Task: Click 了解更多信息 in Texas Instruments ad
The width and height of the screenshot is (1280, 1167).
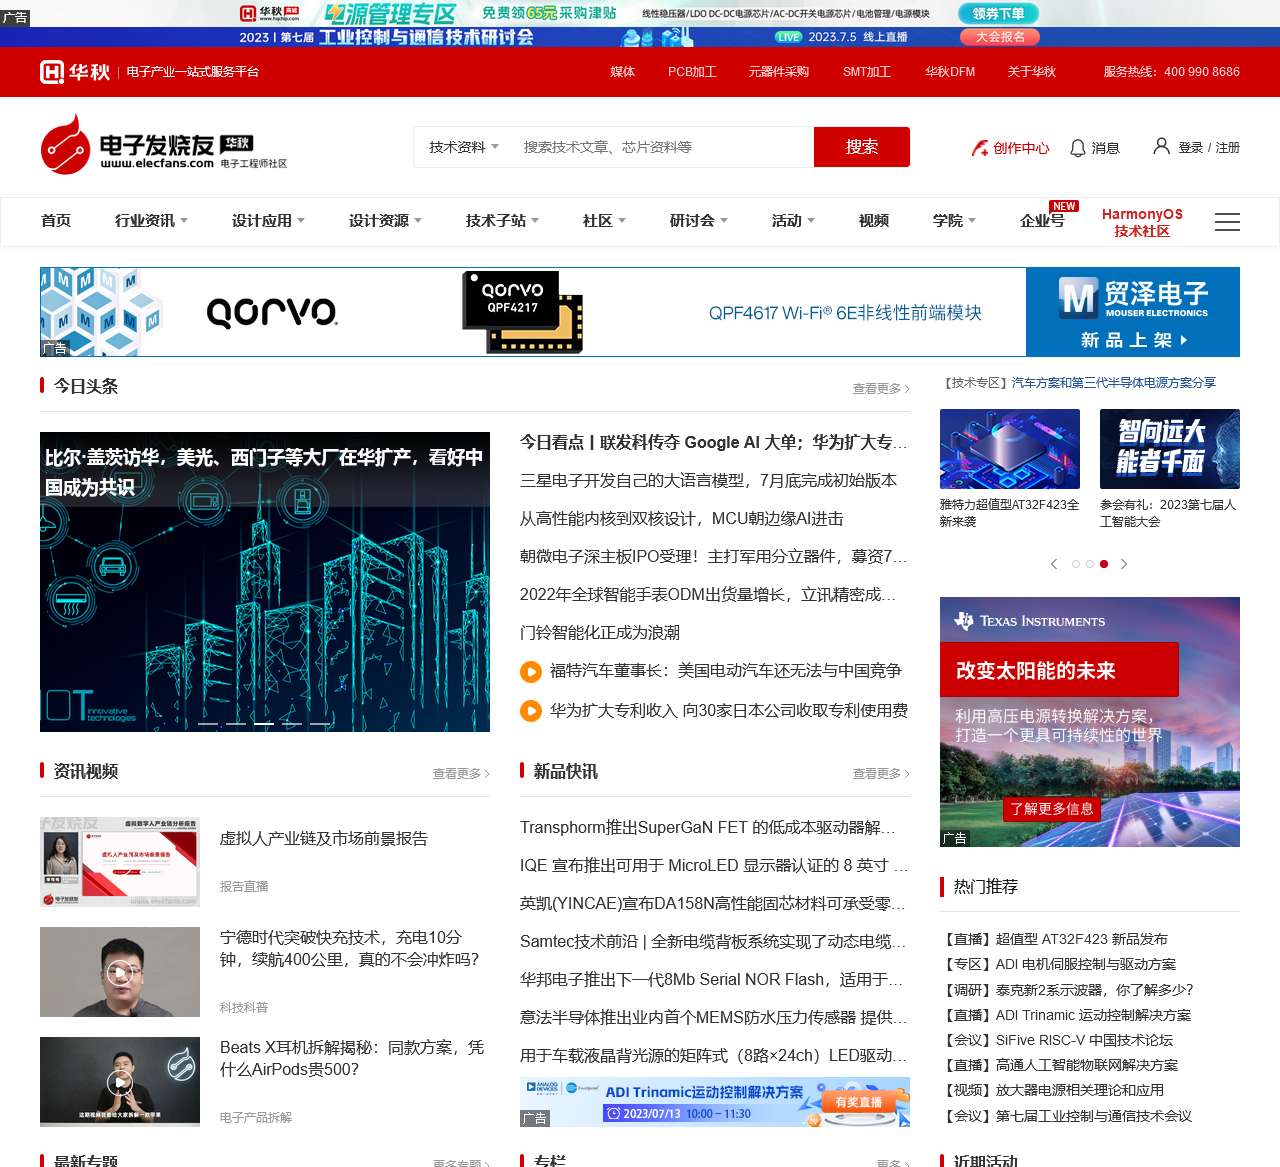Action: pos(1052,809)
